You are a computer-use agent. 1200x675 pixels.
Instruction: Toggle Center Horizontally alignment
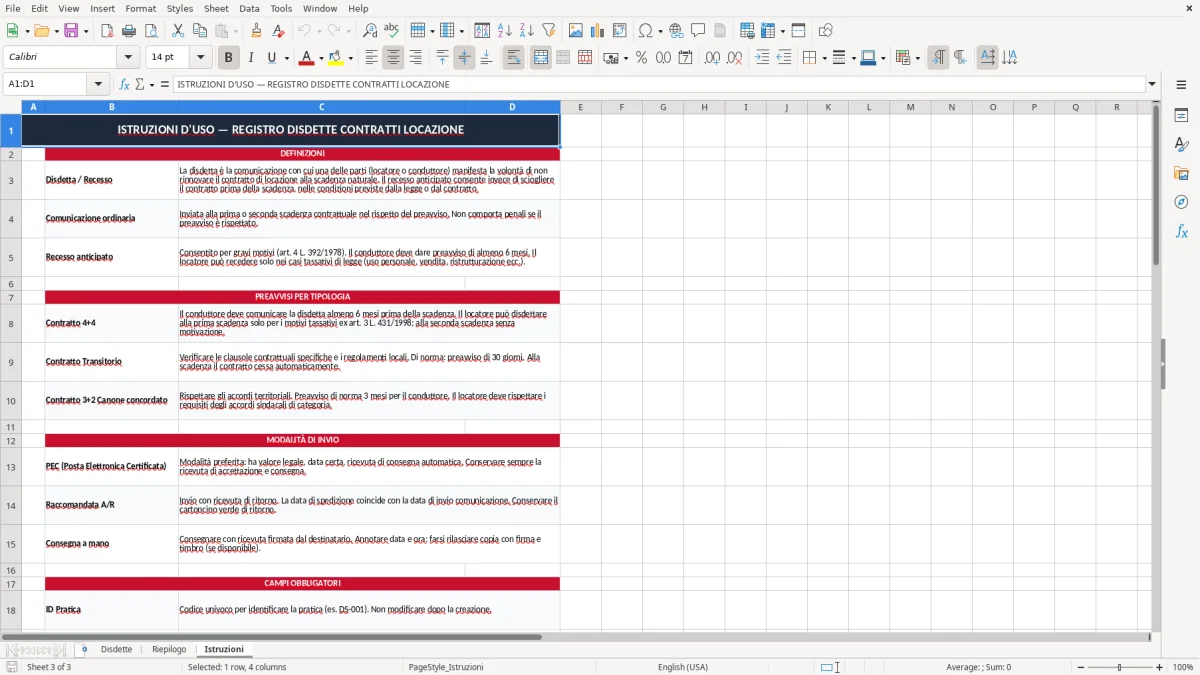[393, 58]
